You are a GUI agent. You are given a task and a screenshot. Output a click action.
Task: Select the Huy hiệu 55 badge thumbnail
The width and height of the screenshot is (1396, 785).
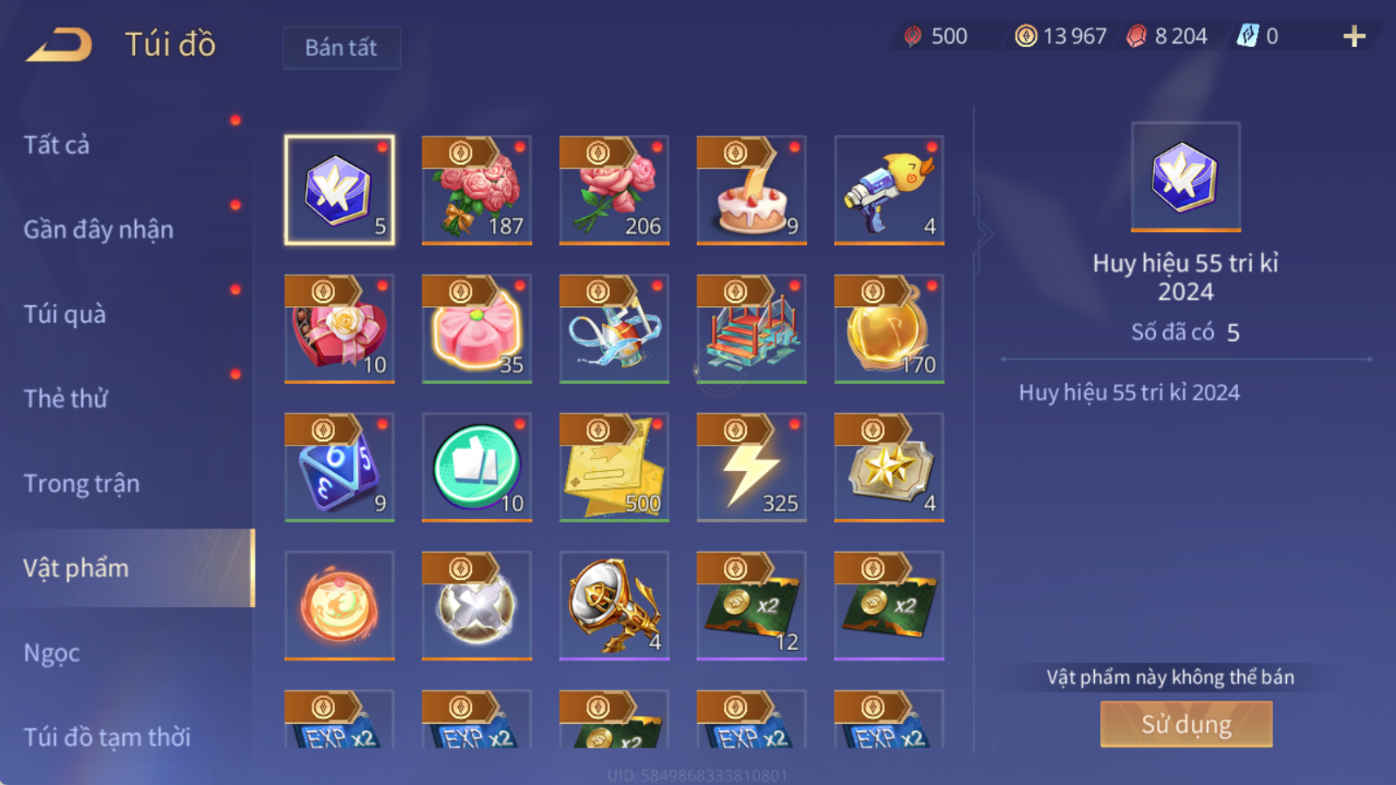(x=1185, y=177)
